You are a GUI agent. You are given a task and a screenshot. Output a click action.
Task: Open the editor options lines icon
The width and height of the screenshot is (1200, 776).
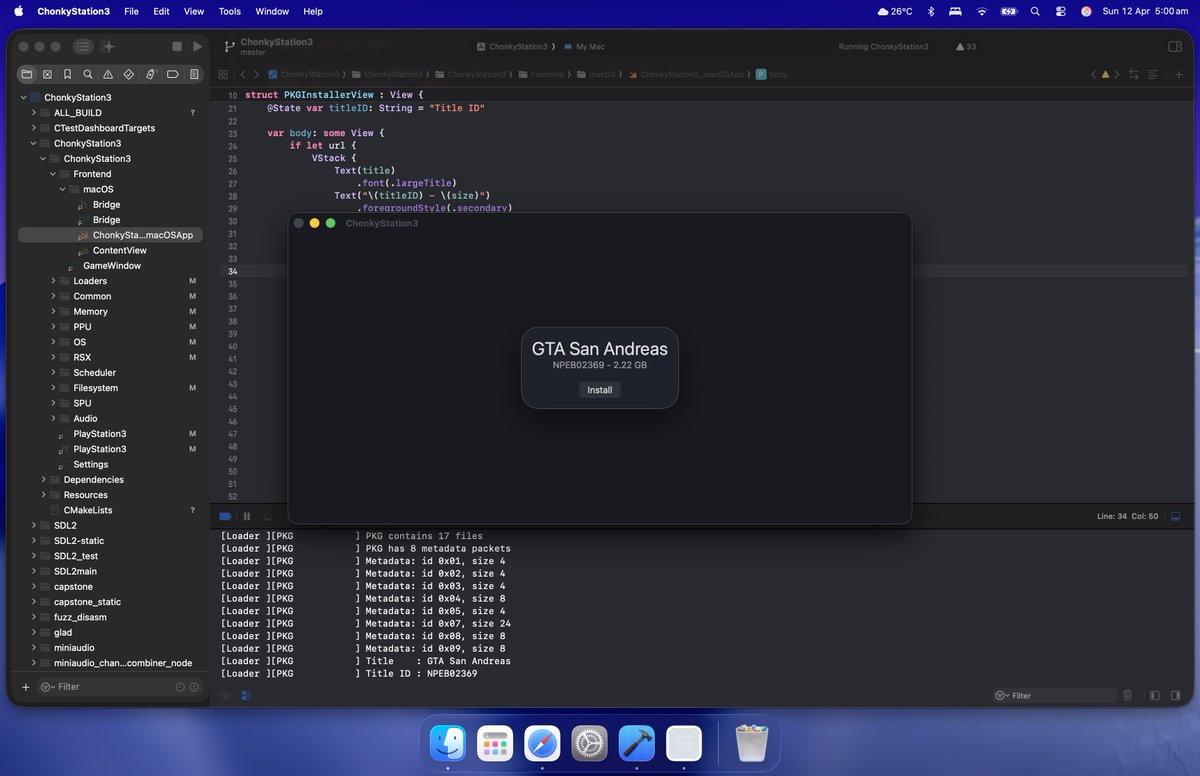click(x=1154, y=74)
